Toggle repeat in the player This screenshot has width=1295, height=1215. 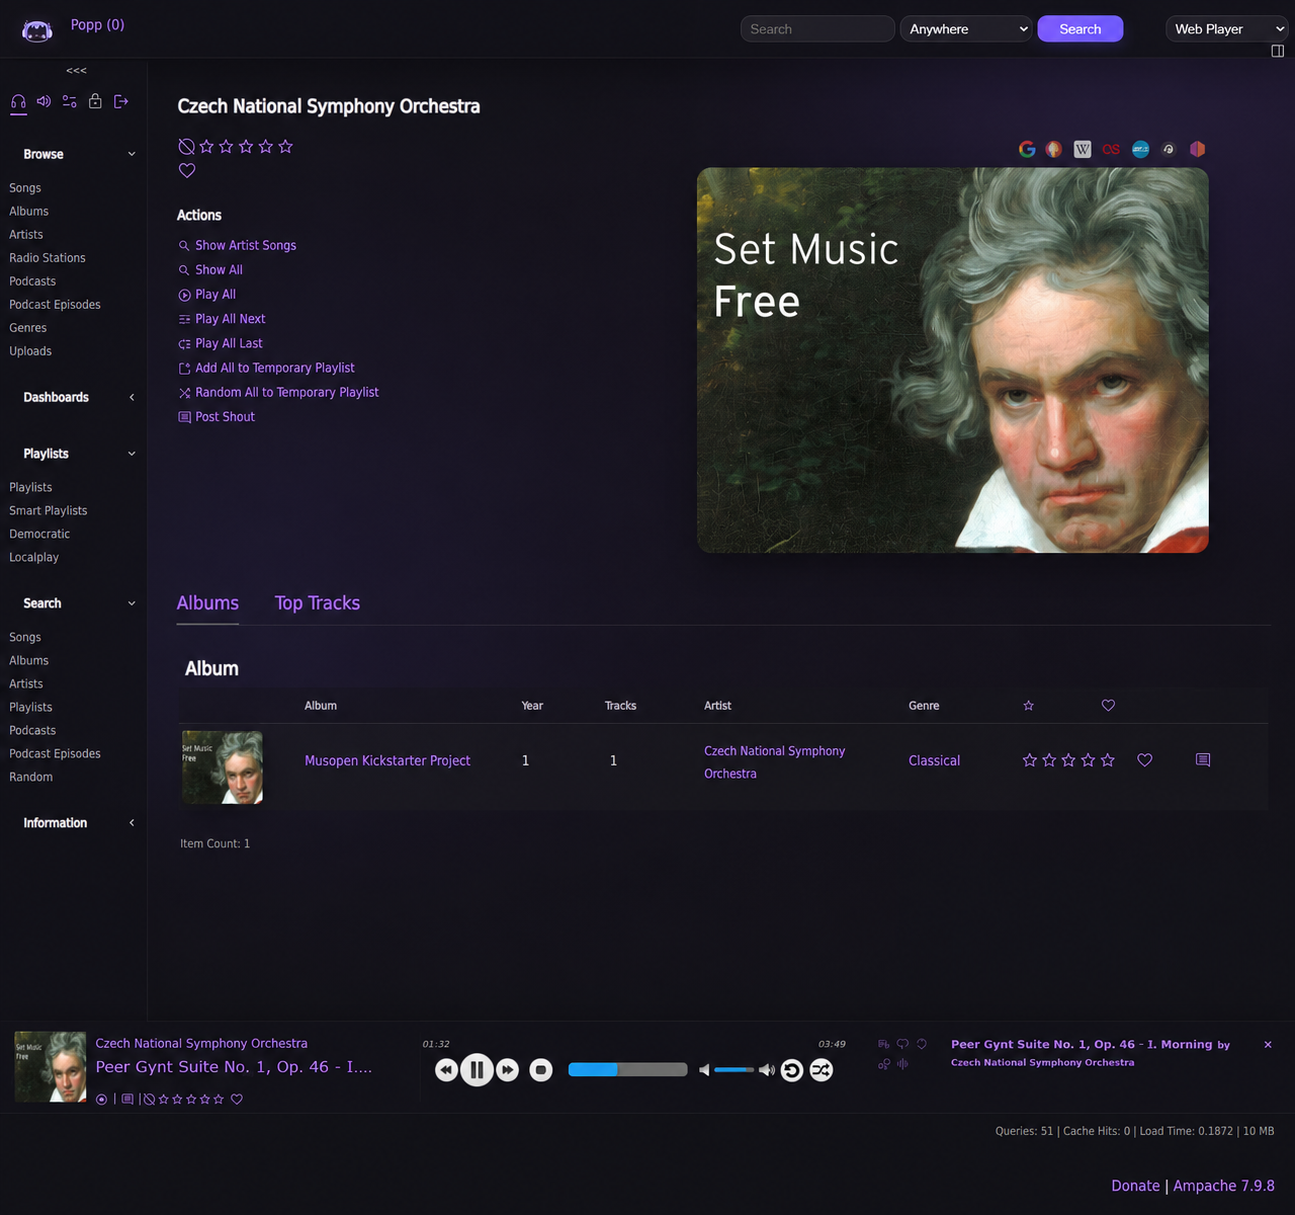click(792, 1070)
